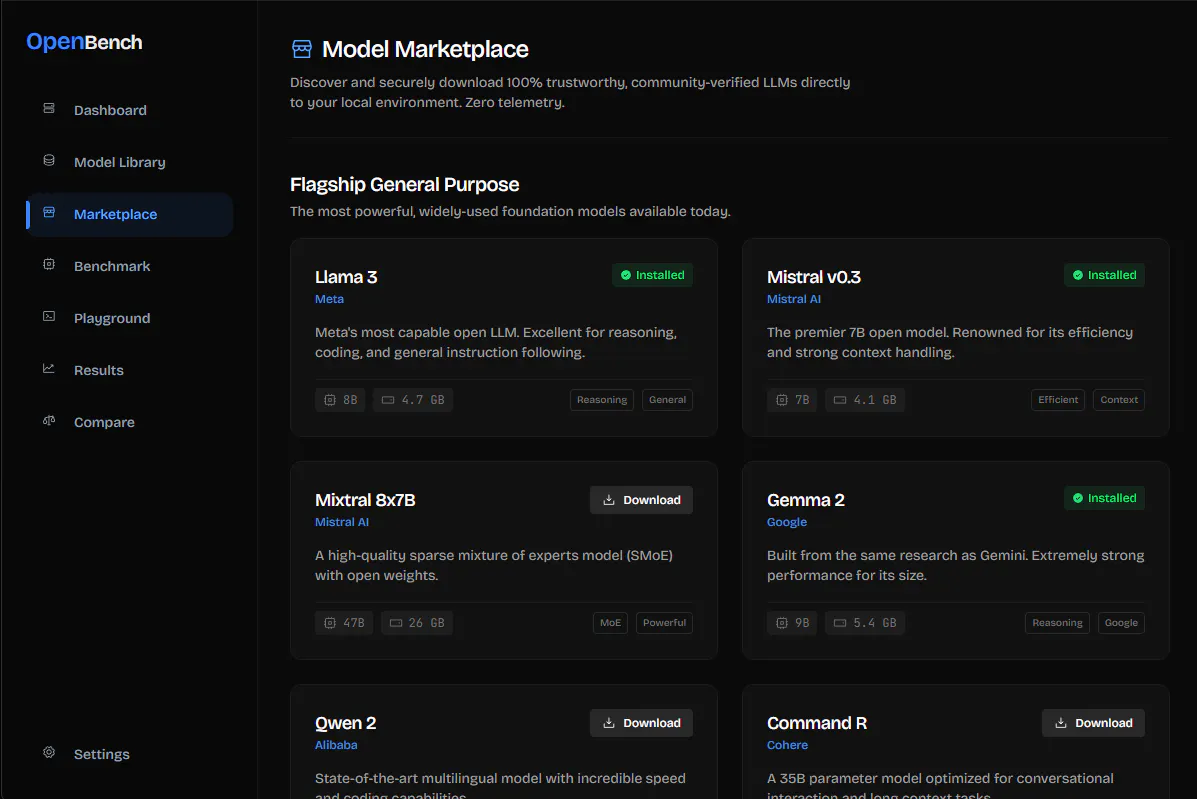Click the Results chart icon

(49, 368)
